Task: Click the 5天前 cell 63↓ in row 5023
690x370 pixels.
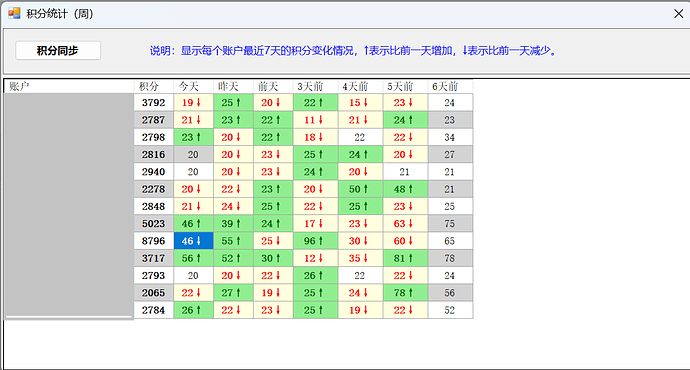Action: [x=405, y=223]
